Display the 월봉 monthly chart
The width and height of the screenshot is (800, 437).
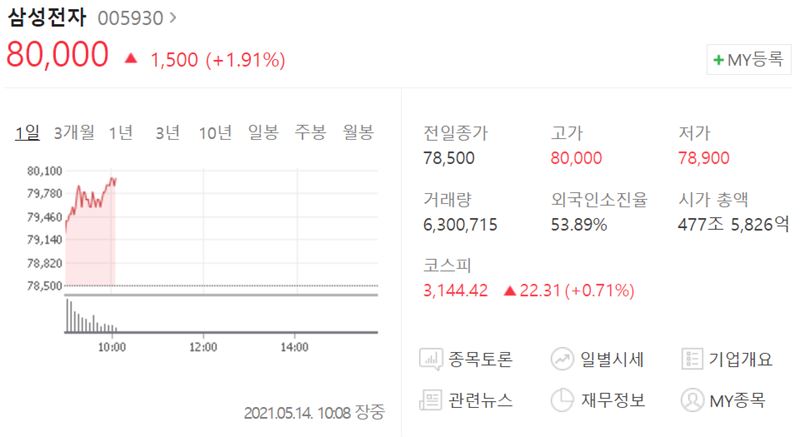pyautogui.click(x=357, y=133)
